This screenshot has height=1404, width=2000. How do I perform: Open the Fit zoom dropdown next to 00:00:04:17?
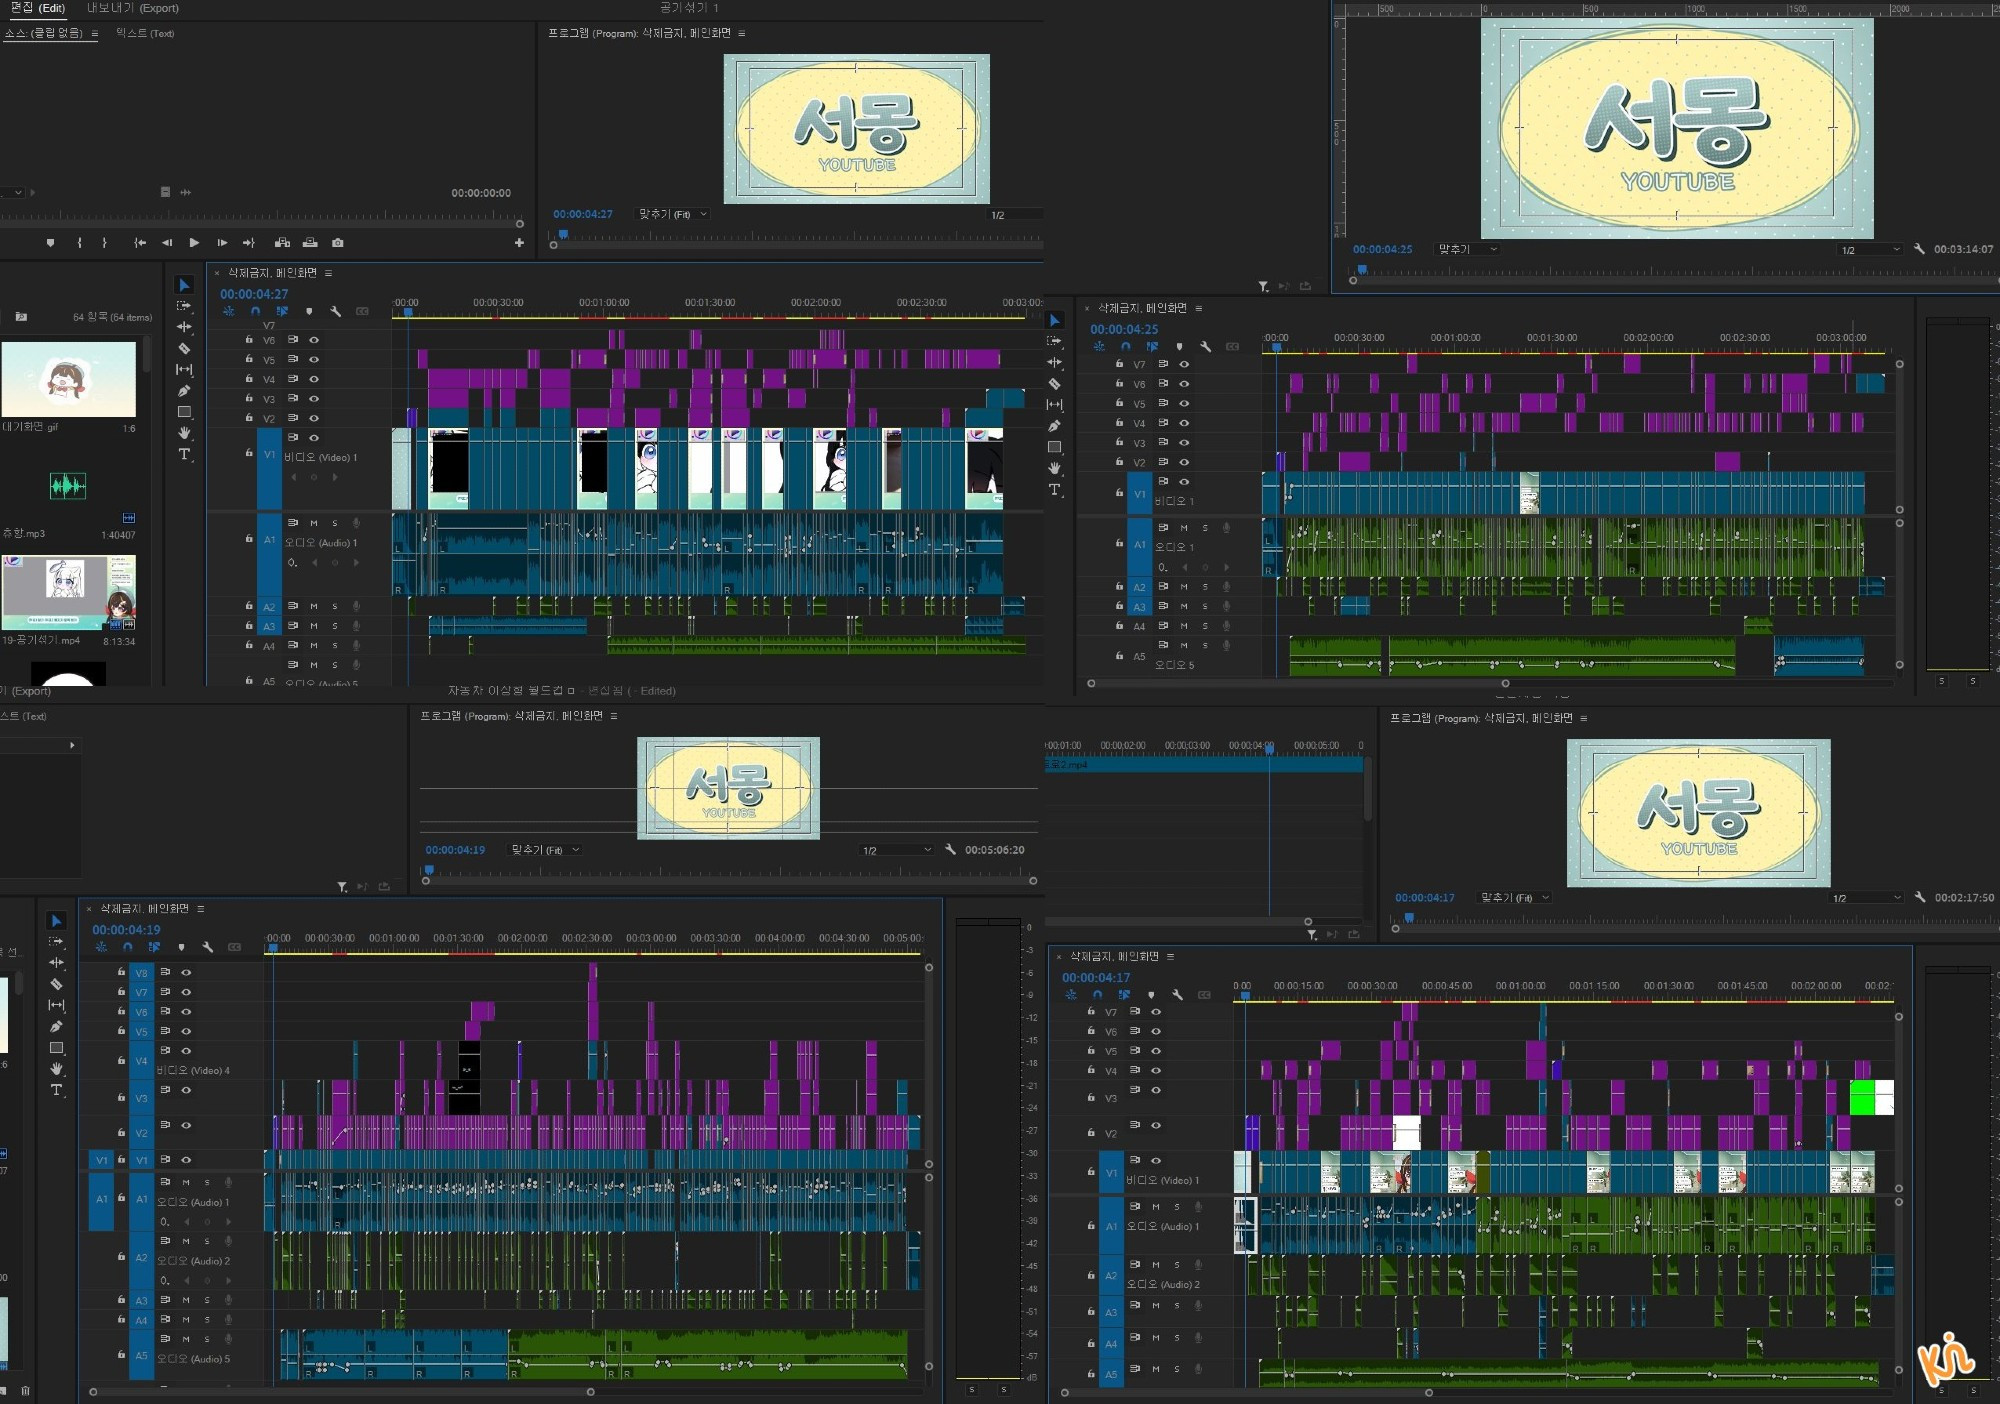pos(1515,898)
